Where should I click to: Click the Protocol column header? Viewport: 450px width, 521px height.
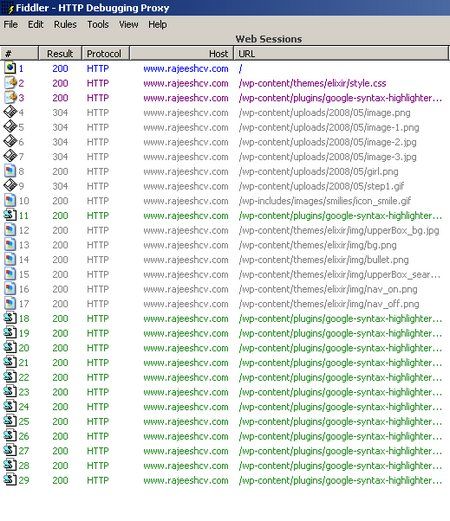point(105,53)
